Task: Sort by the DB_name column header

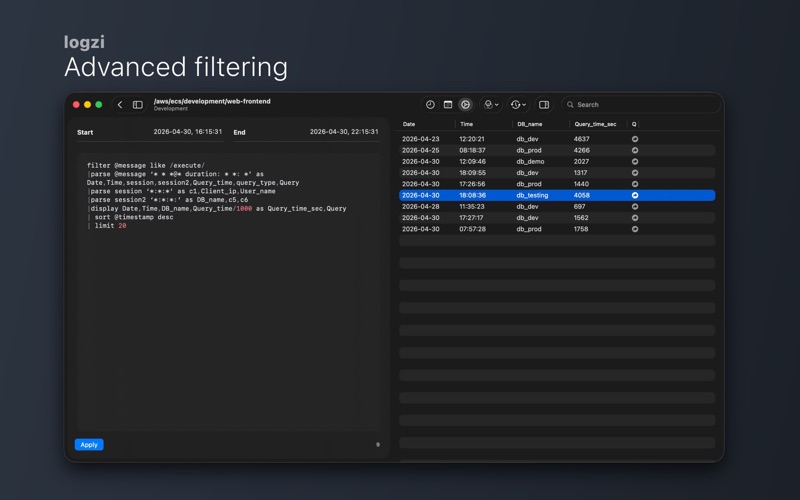Action: pos(530,124)
